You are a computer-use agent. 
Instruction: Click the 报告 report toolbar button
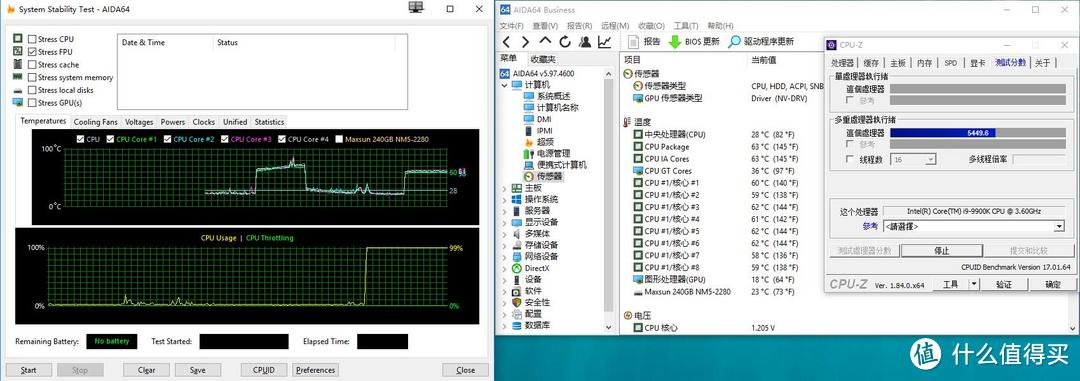(644, 42)
